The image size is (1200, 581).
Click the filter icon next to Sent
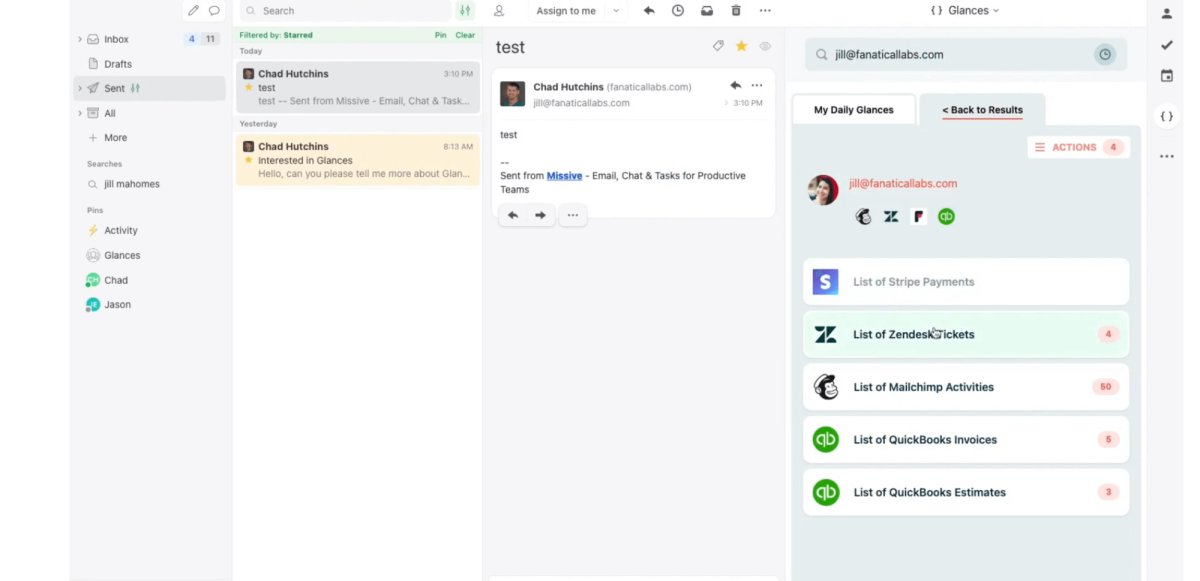coord(136,89)
